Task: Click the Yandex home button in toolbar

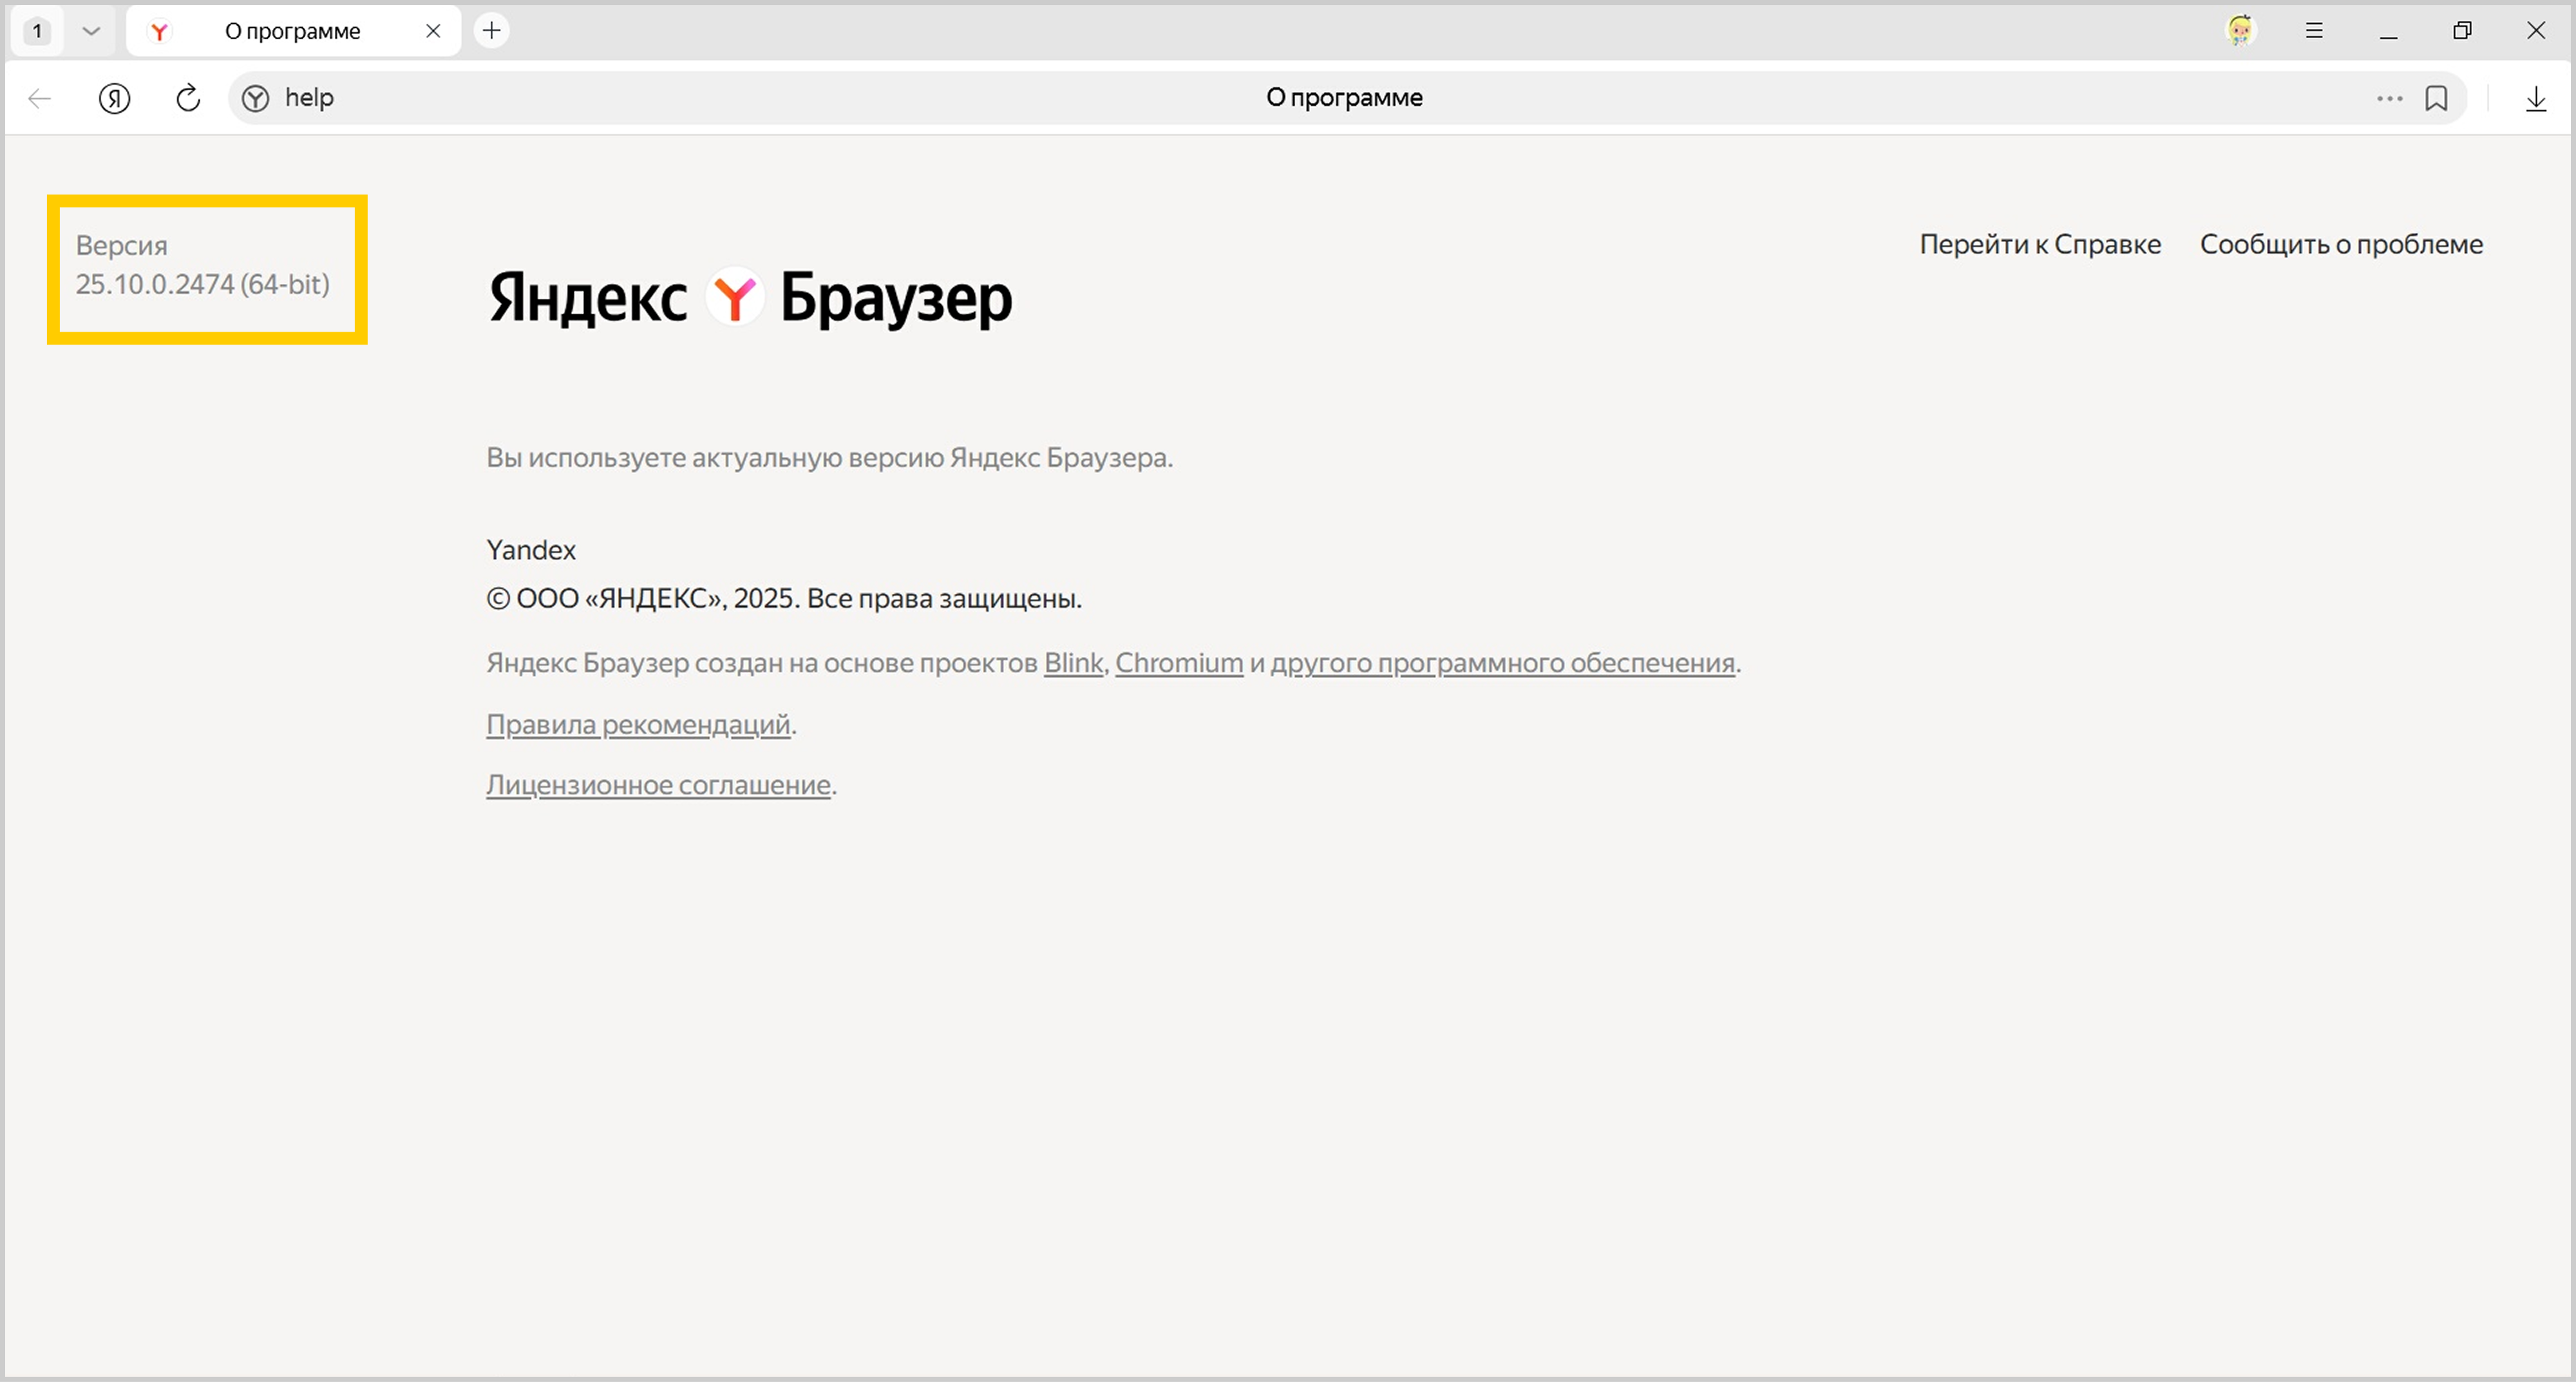Action: (114, 98)
